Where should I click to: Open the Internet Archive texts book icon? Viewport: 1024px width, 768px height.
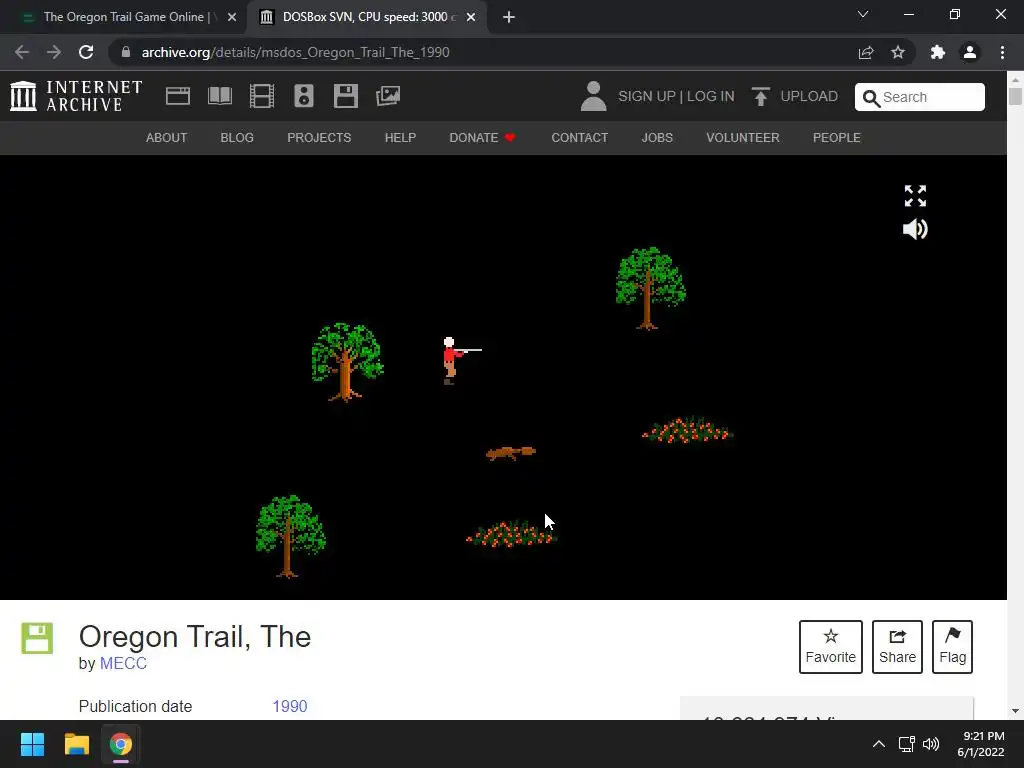[219, 96]
